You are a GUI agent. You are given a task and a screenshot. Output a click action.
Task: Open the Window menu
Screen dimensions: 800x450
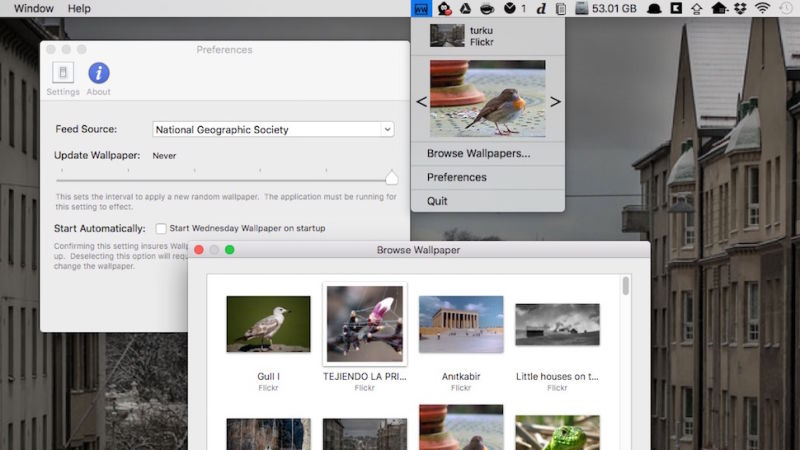pos(34,9)
